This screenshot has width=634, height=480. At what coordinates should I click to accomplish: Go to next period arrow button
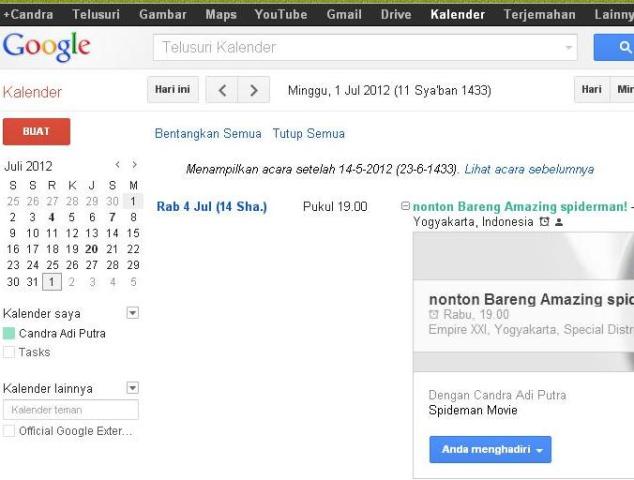(x=254, y=90)
